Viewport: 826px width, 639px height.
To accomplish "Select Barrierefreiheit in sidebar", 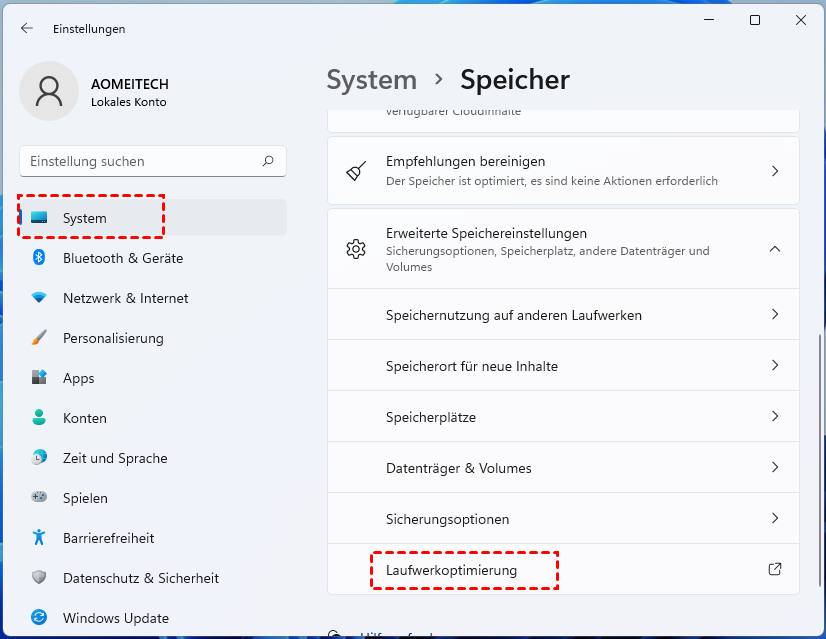I will [108, 538].
